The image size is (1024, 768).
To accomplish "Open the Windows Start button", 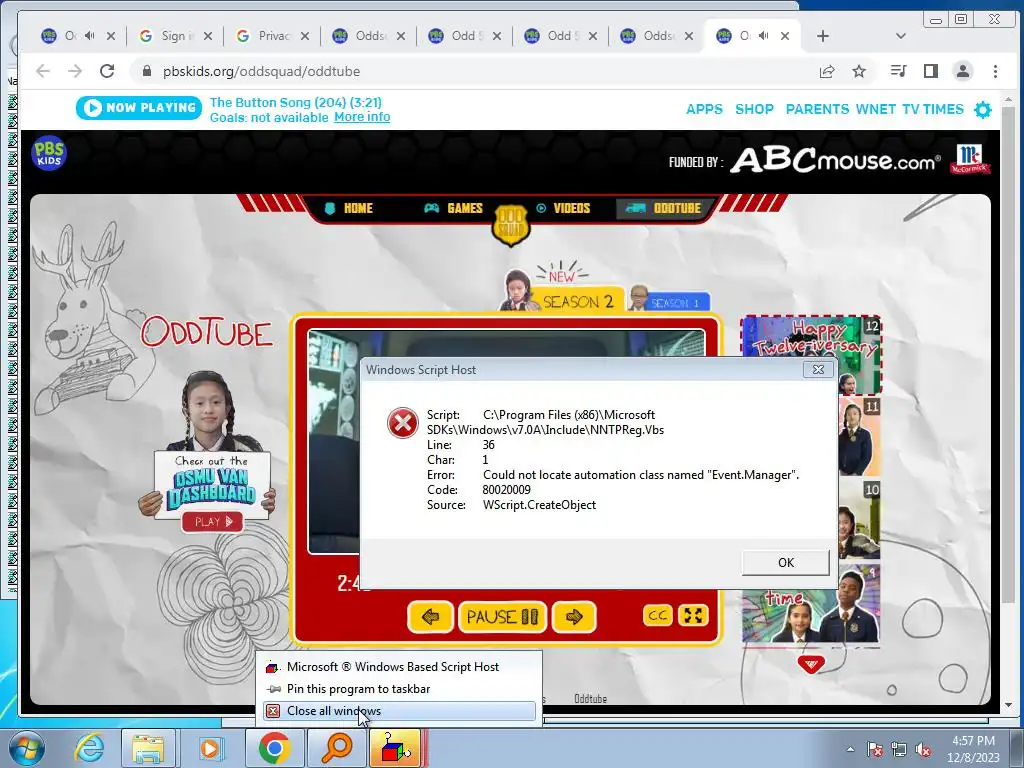I will pos(26,748).
